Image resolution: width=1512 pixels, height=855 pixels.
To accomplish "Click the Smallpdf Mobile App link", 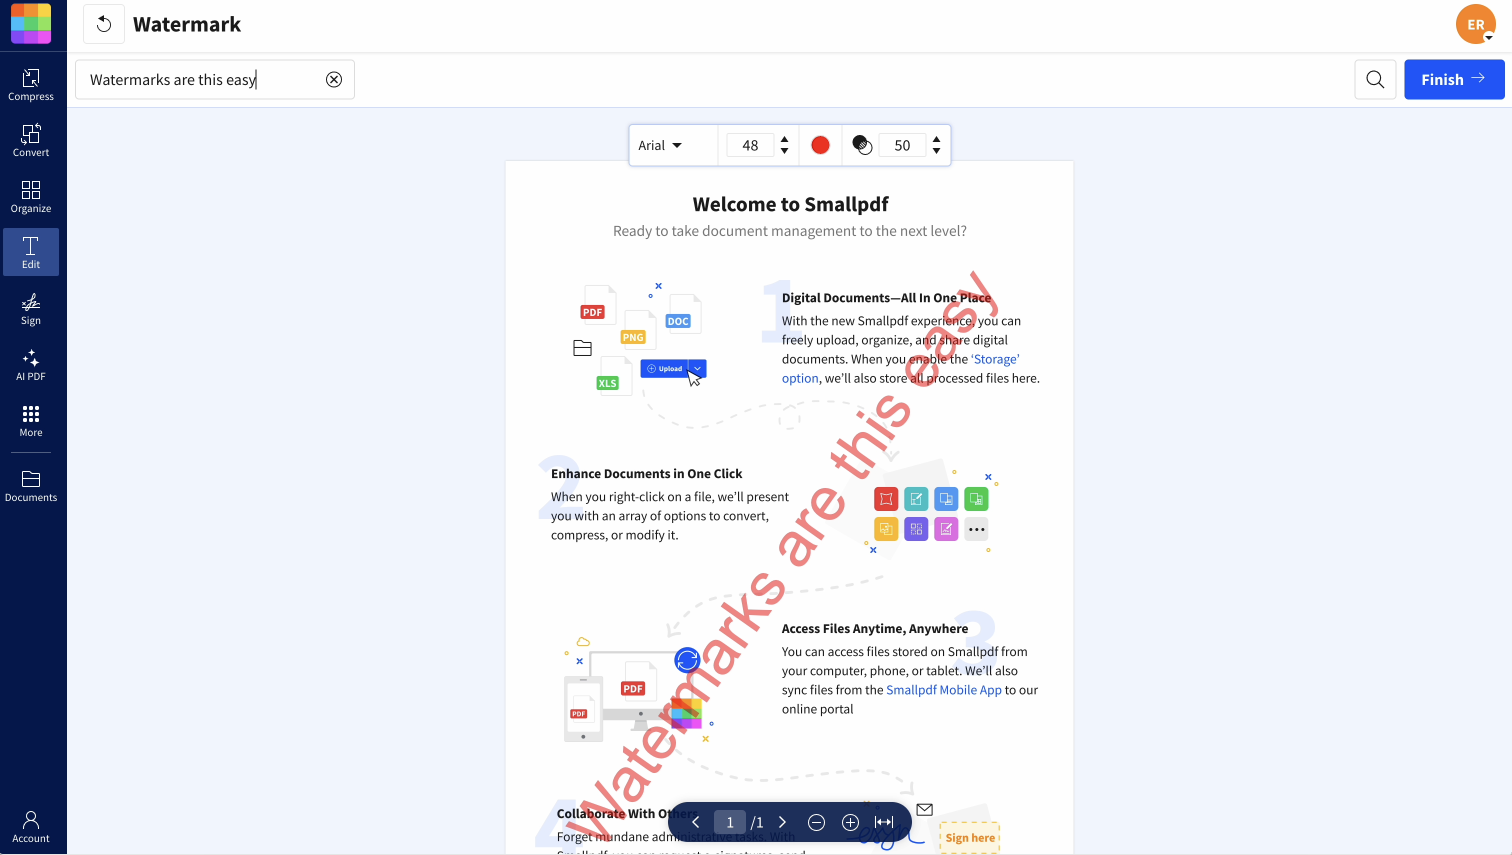I will pos(944,690).
